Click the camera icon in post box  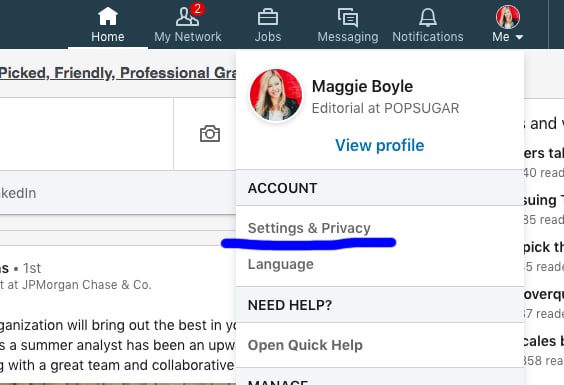coord(210,134)
